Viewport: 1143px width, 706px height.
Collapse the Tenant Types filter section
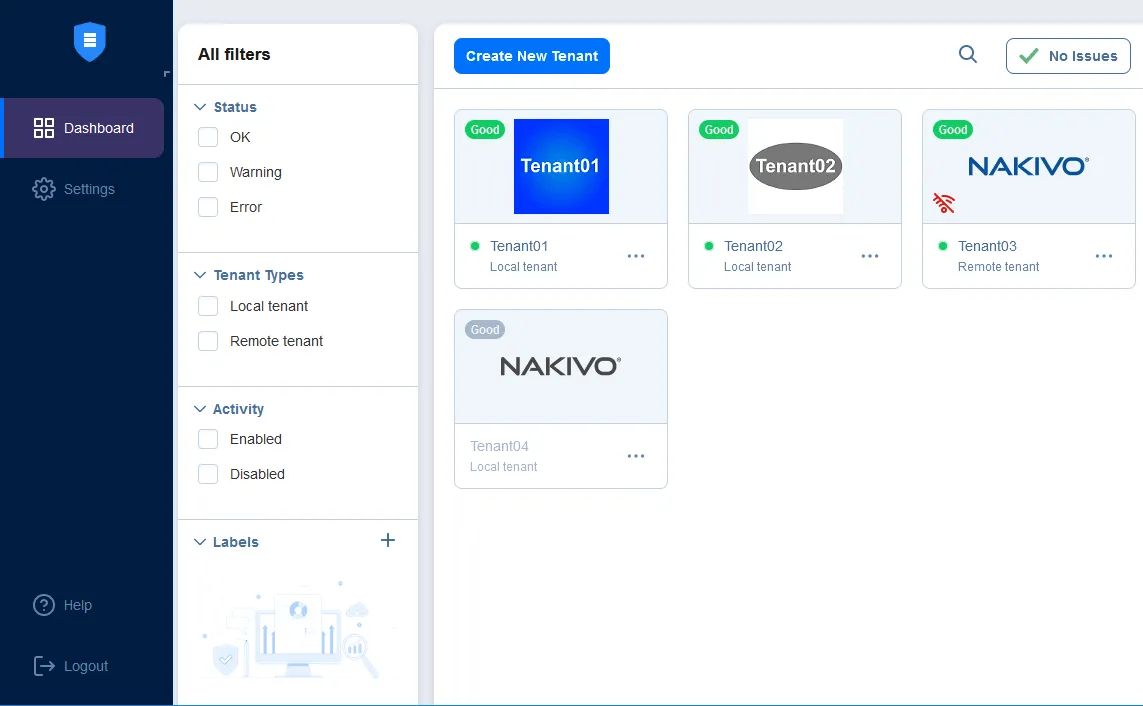pos(200,275)
